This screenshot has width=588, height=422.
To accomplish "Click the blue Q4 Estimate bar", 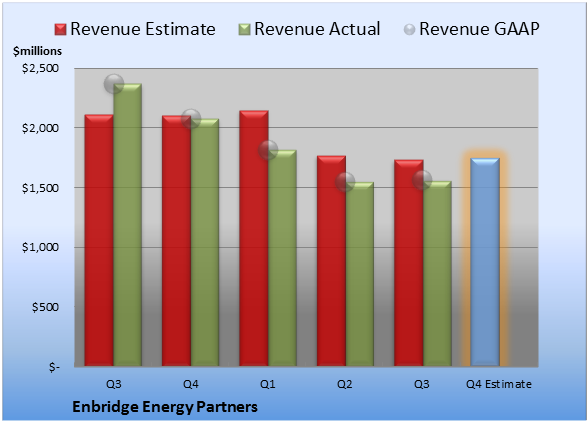I will click(x=485, y=262).
